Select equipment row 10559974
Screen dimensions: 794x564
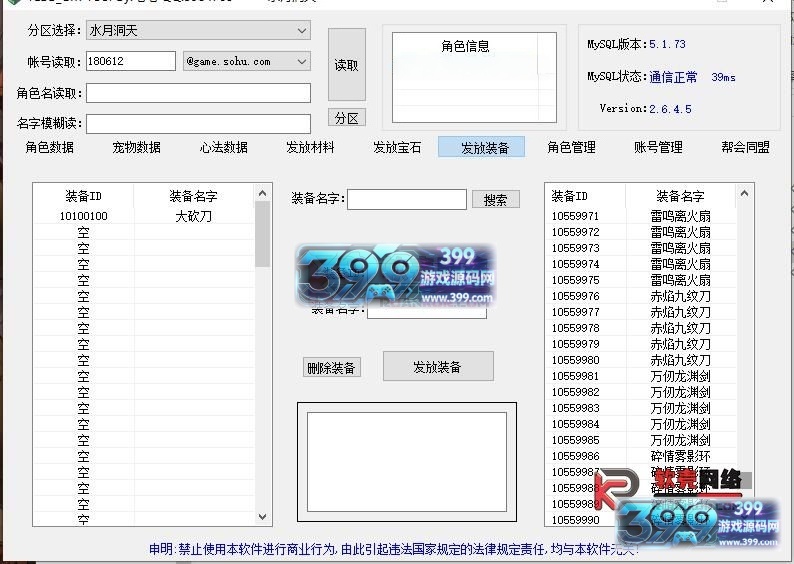[x=641, y=264]
